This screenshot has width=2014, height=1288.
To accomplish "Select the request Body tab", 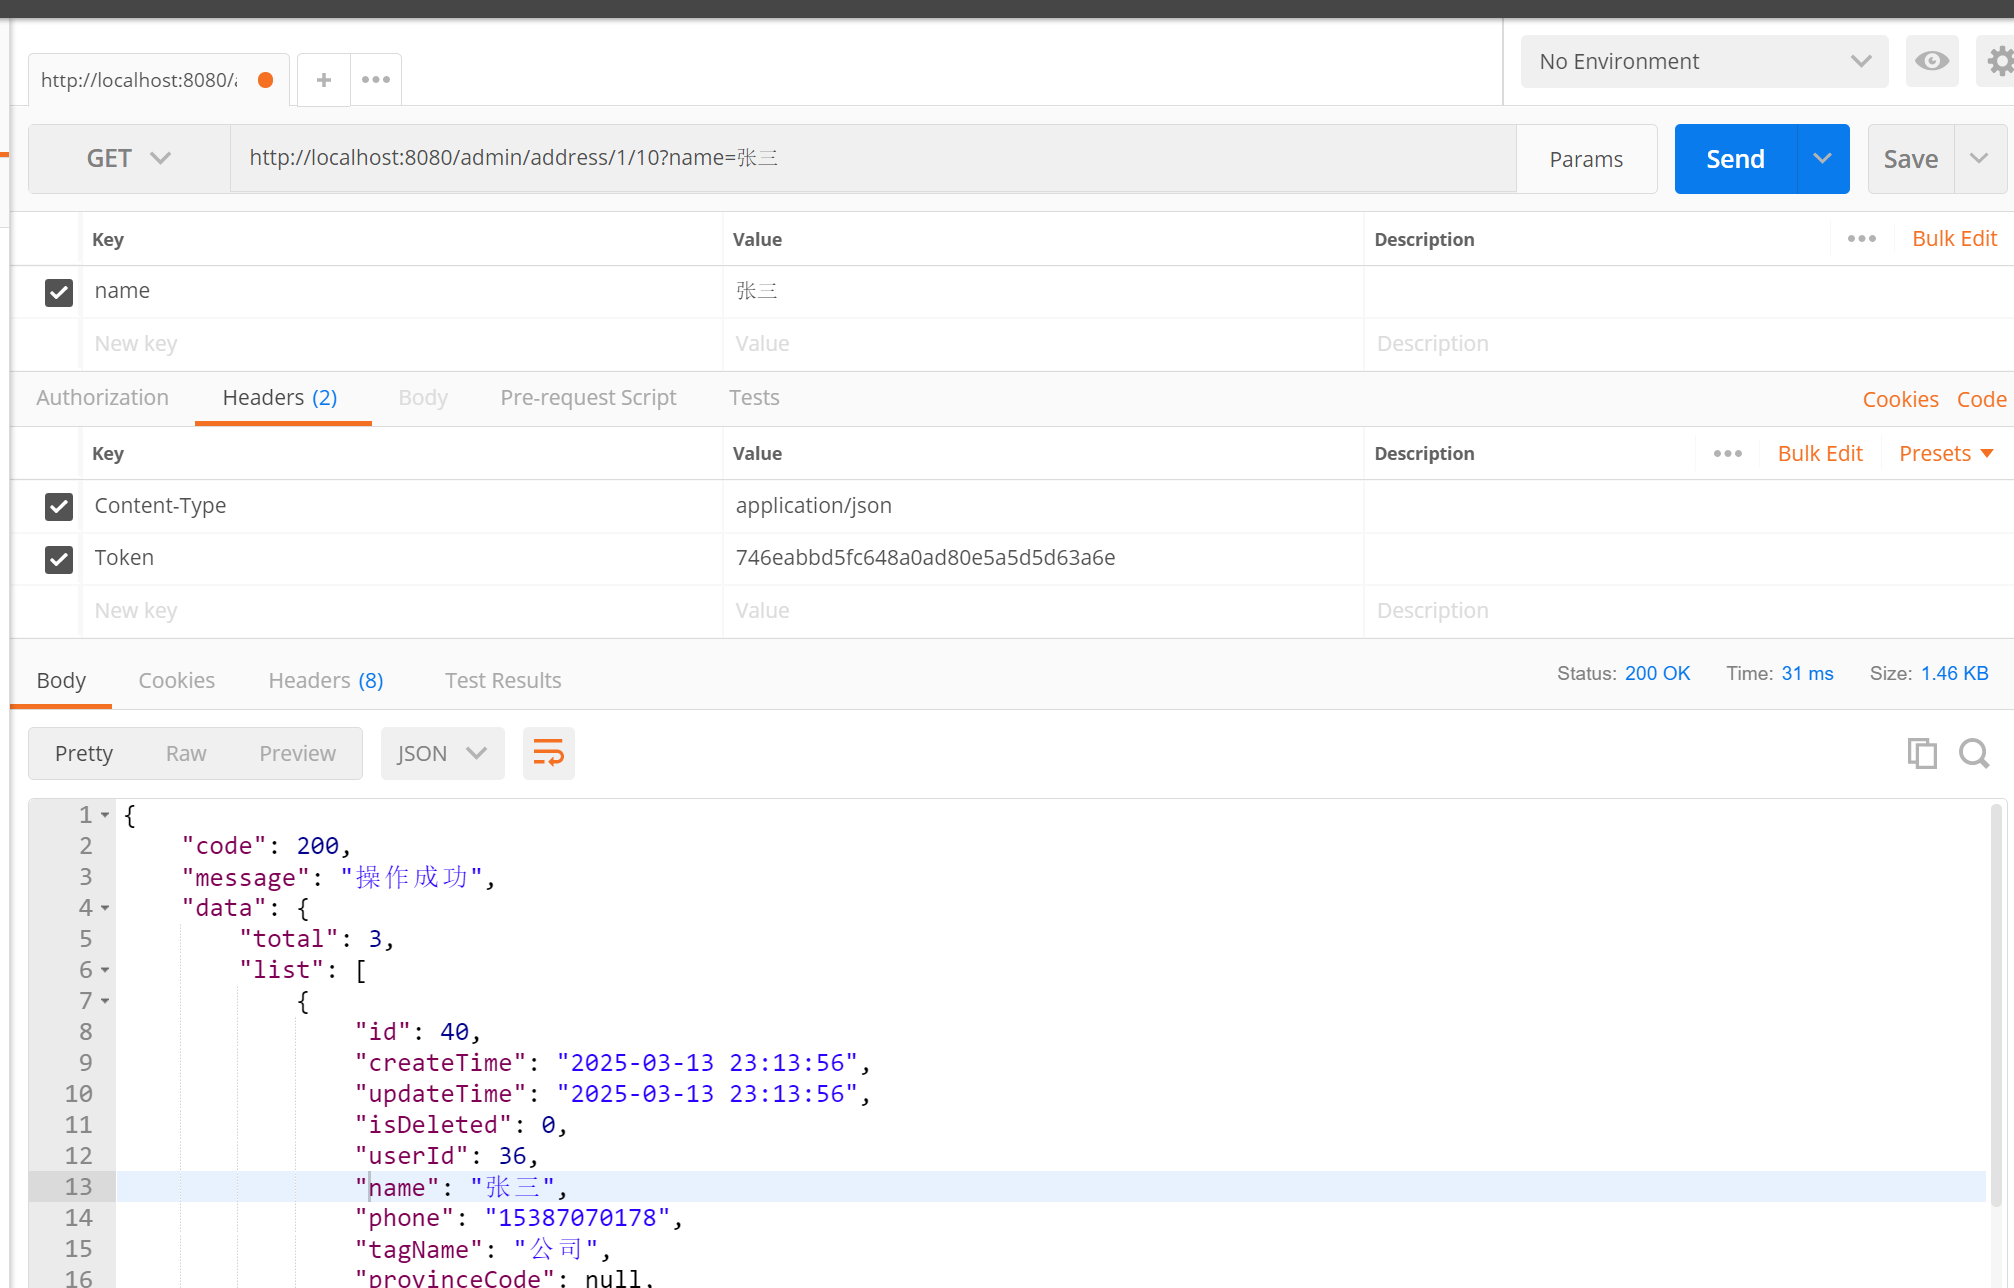I will (x=423, y=397).
